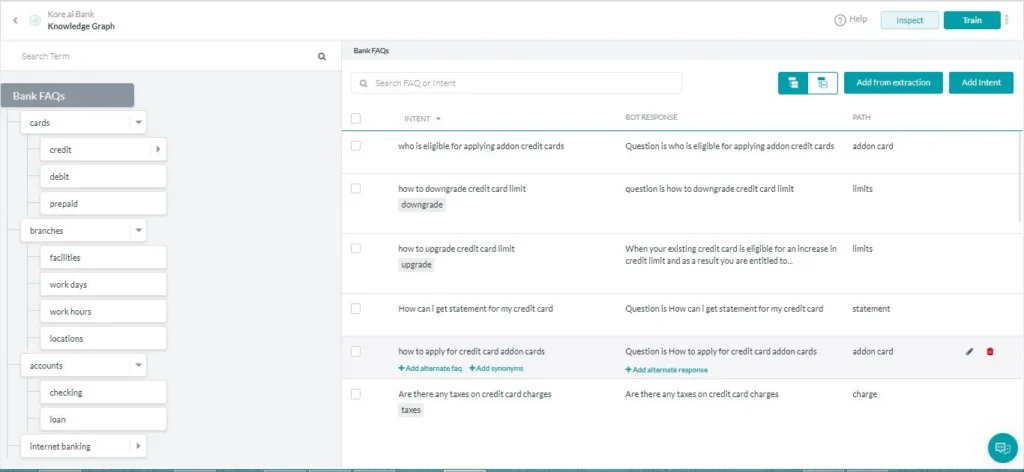Screen dimensions: 1024x472
Task: Expand the internet banking node arrow
Action: point(138,447)
